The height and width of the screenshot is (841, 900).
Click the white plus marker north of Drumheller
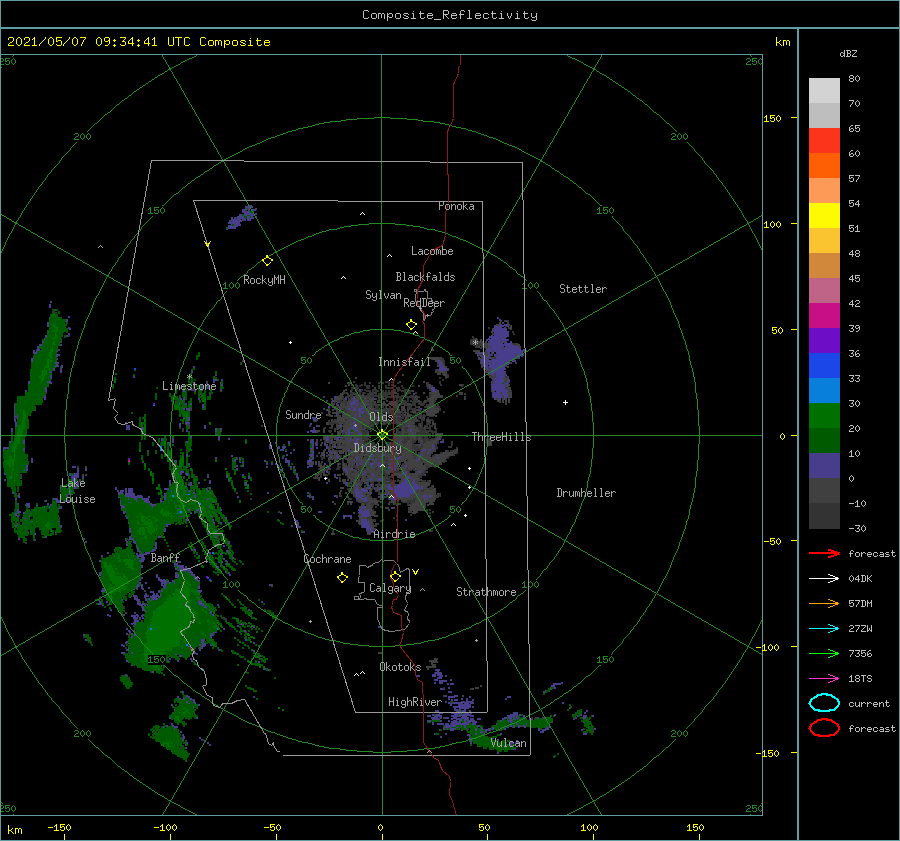(x=565, y=402)
